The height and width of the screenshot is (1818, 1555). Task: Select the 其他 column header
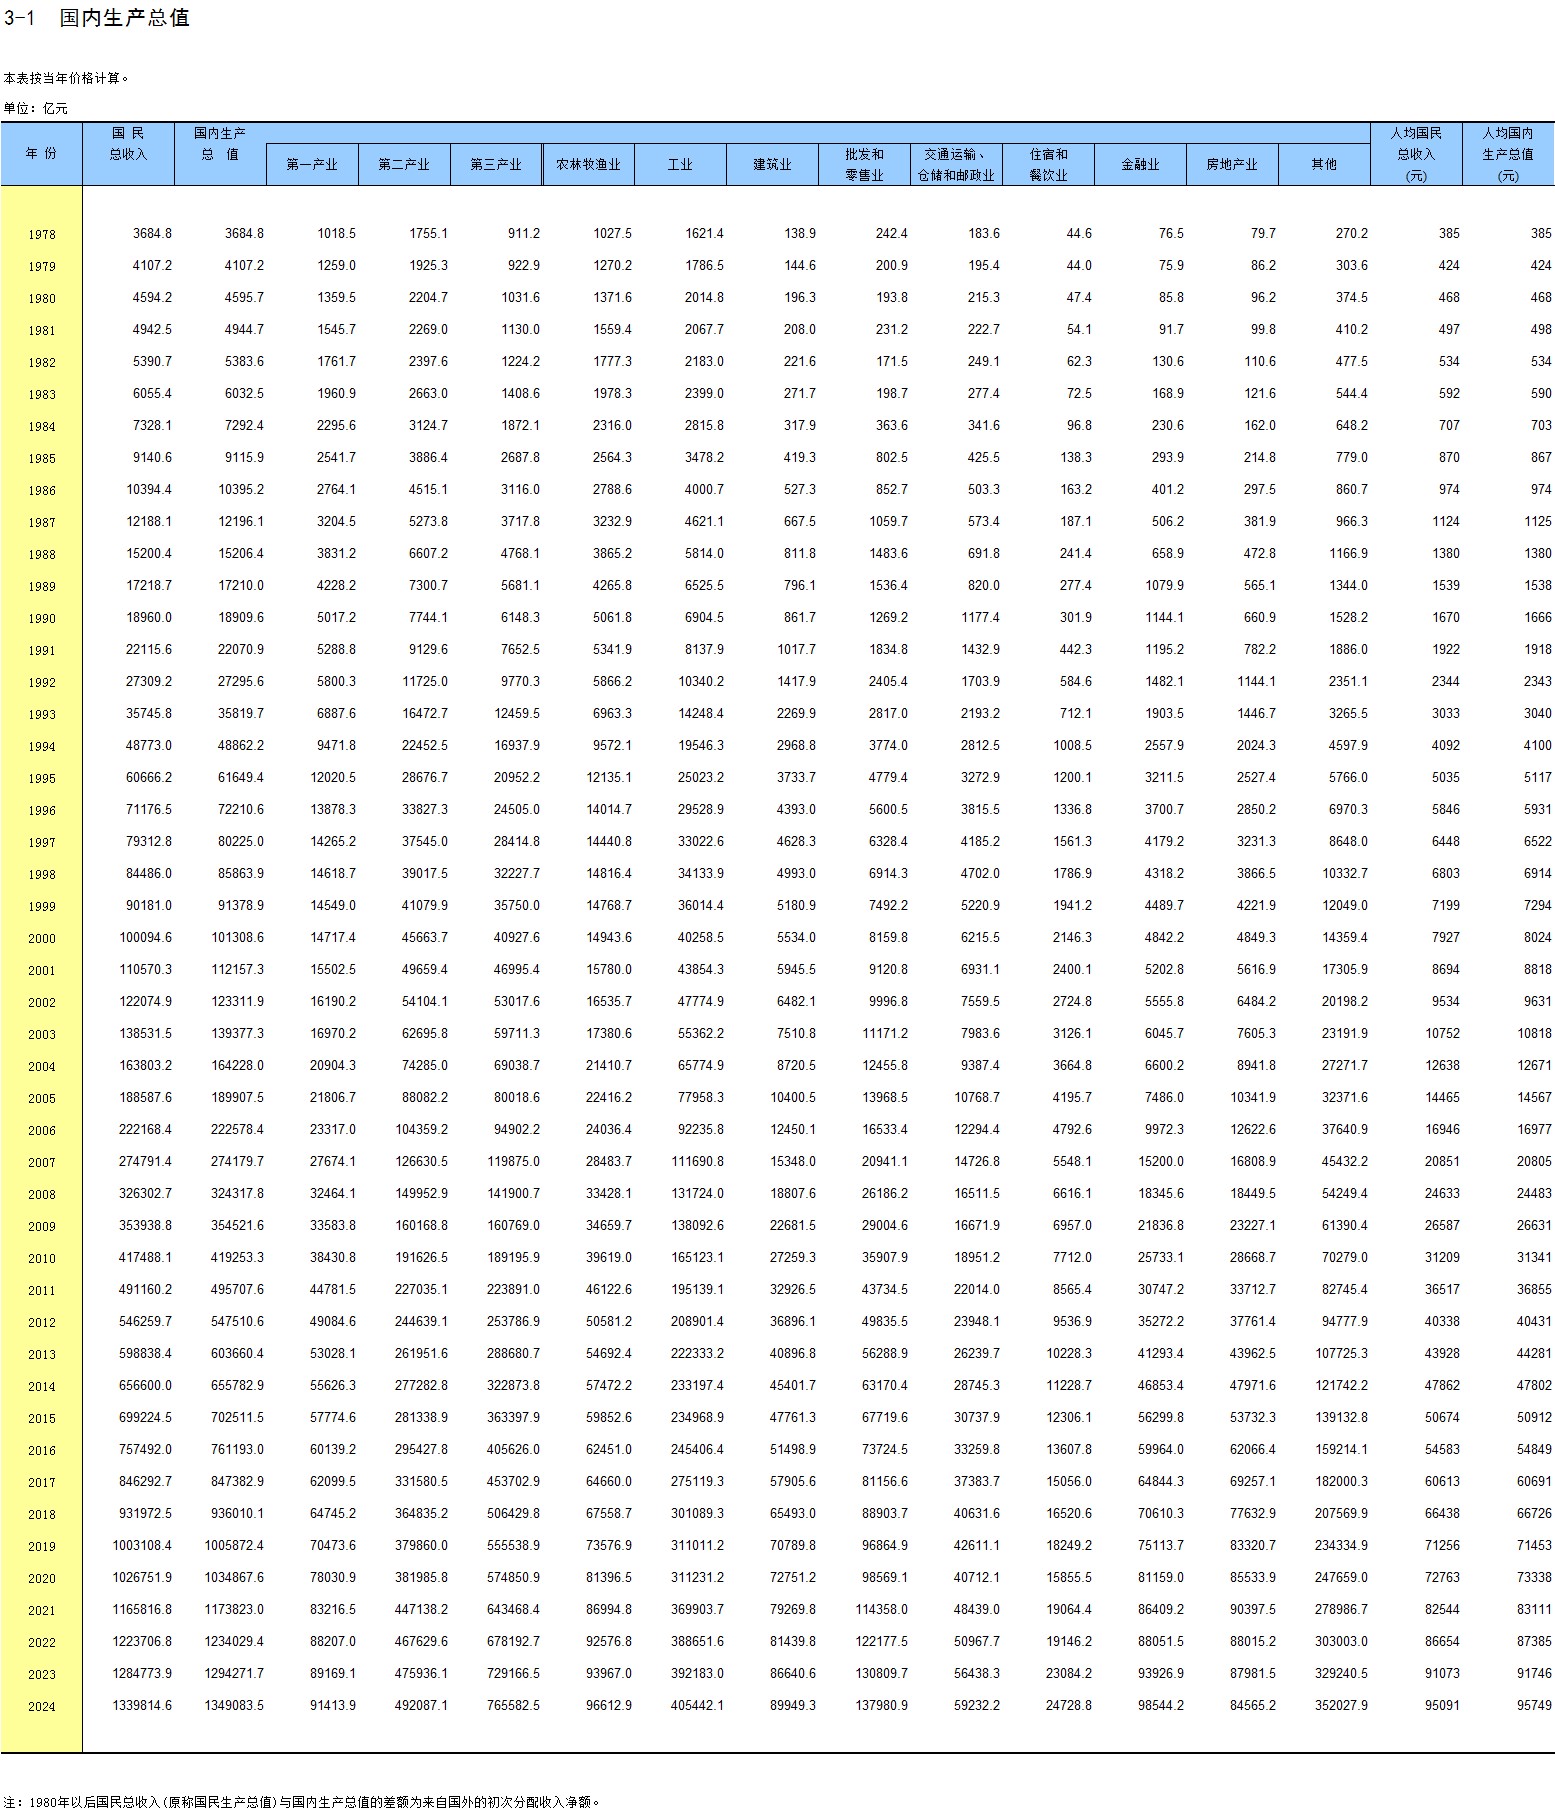point(1324,165)
